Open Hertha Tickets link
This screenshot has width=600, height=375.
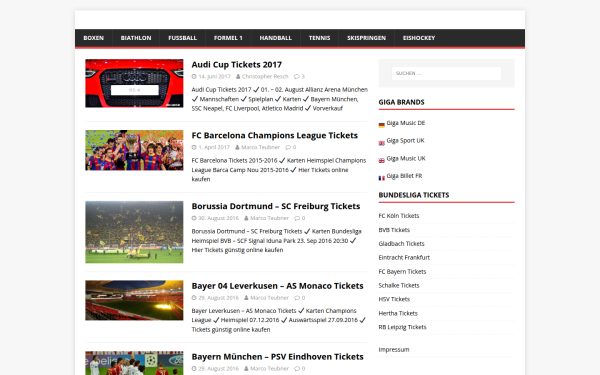tap(398, 313)
